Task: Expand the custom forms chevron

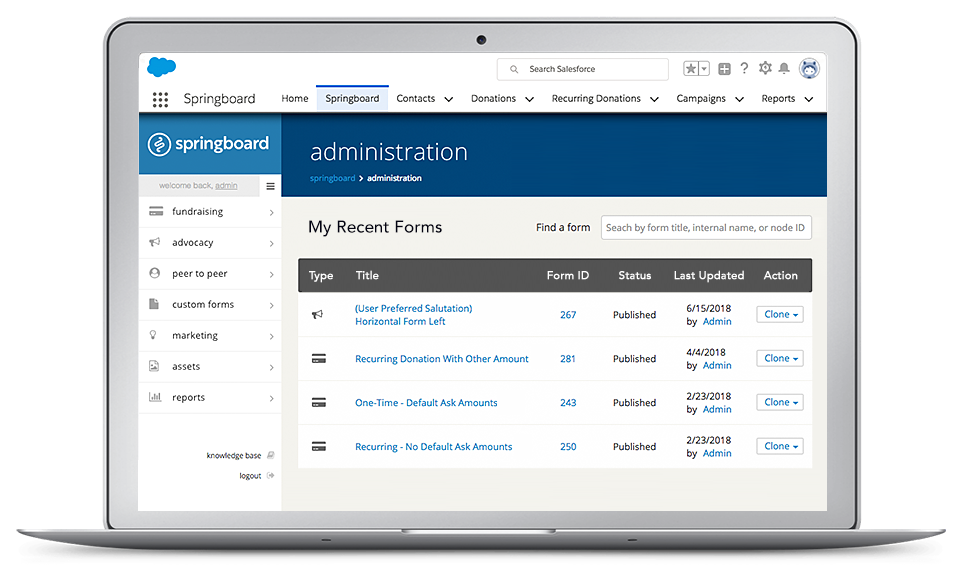Action: click(272, 306)
